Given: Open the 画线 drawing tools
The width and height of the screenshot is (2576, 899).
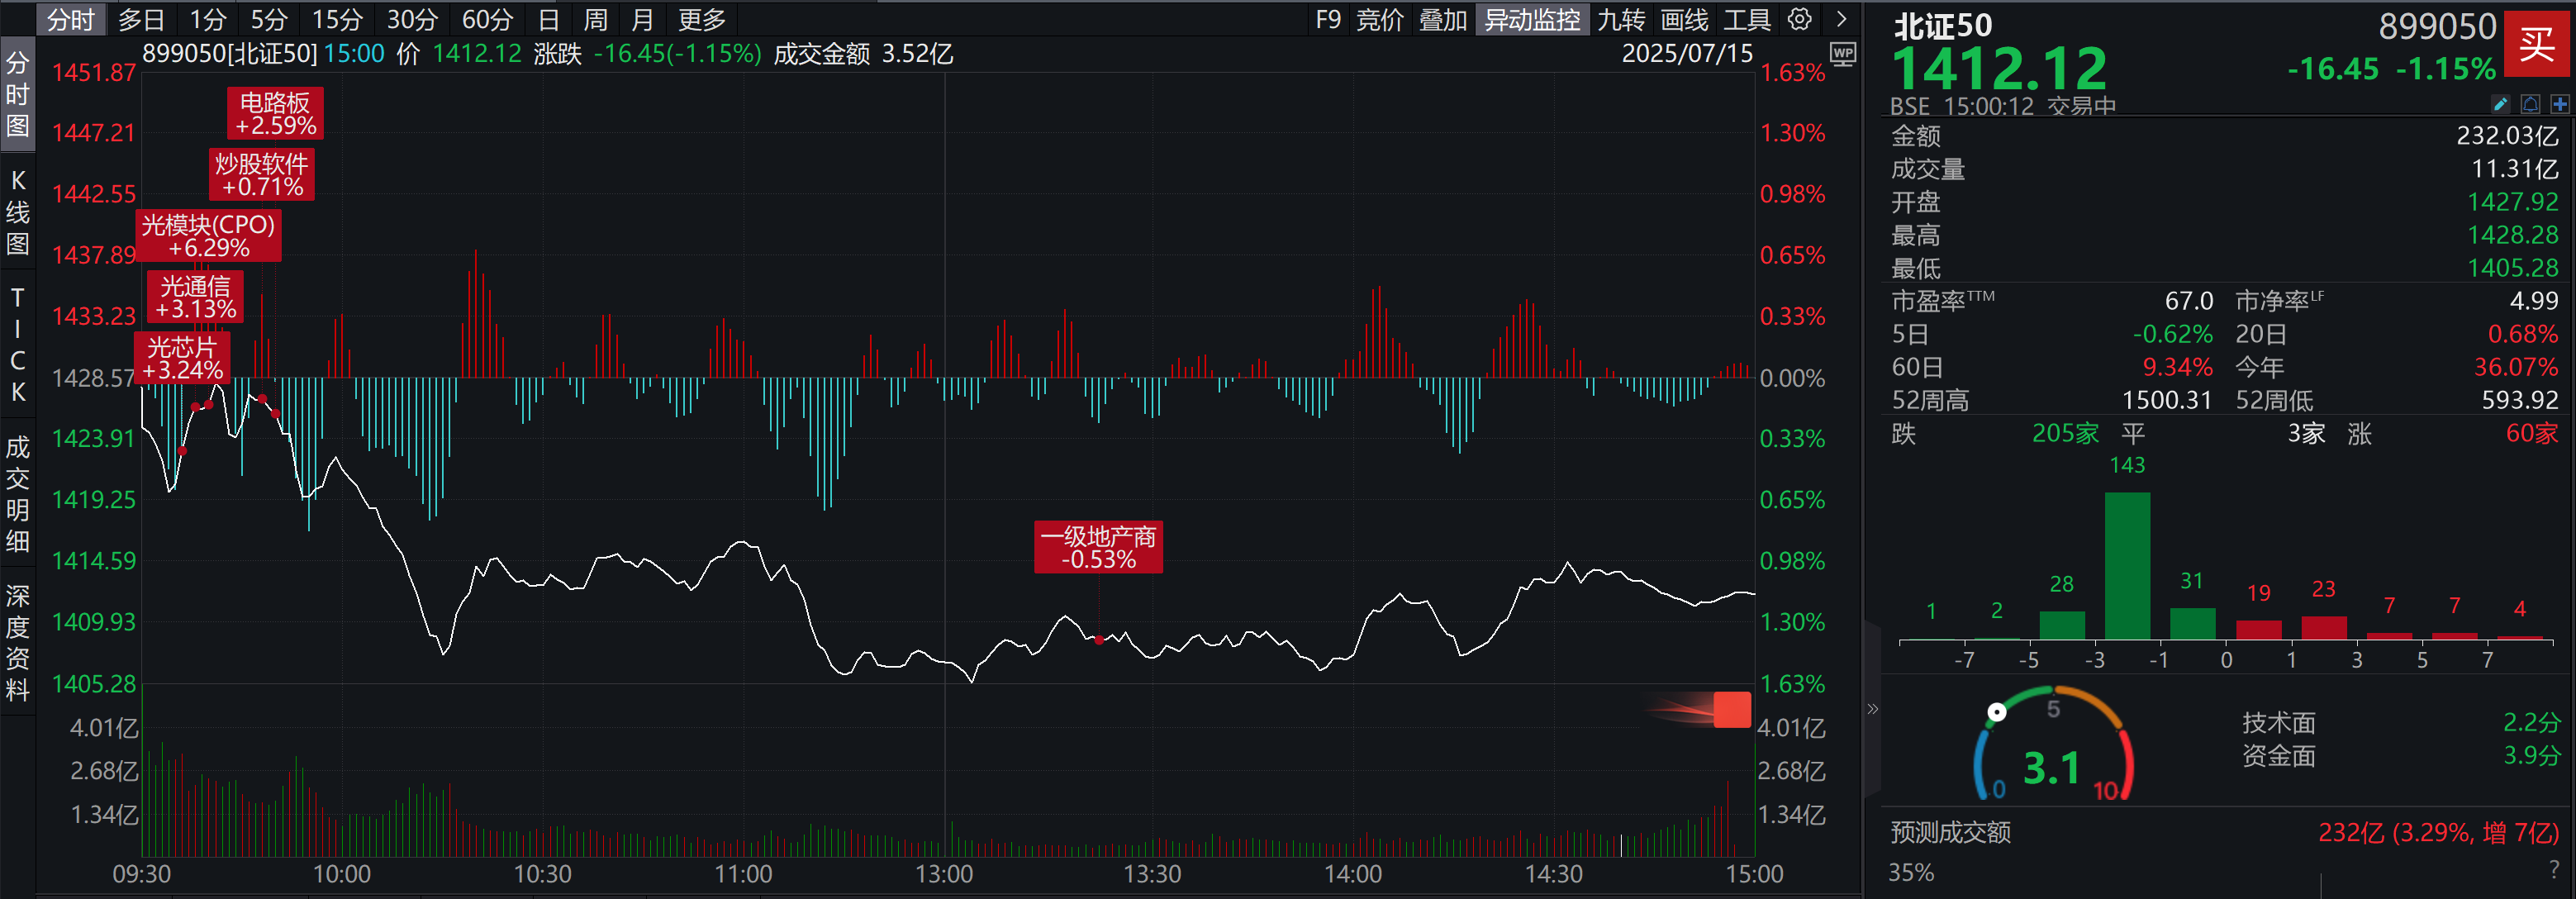Looking at the screenshot, I should pyautogui.click(x=1684, y=19).
